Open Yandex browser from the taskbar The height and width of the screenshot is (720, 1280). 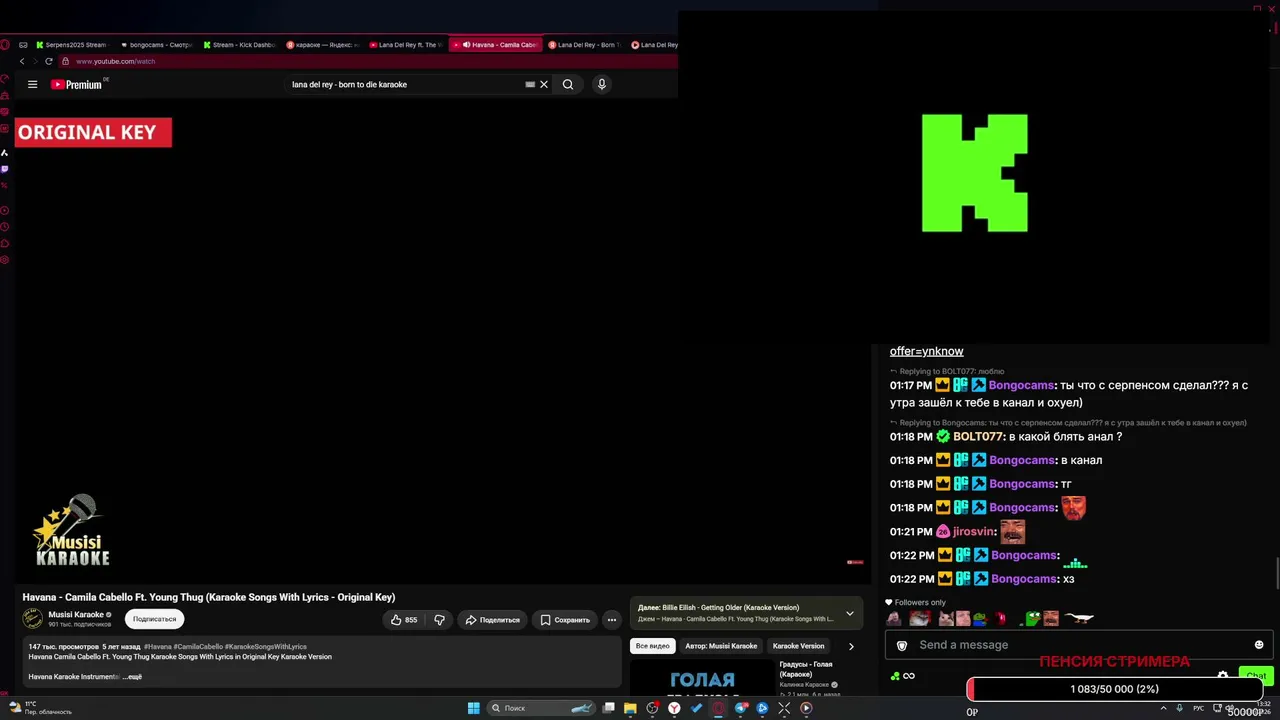(x=674, y=708)
